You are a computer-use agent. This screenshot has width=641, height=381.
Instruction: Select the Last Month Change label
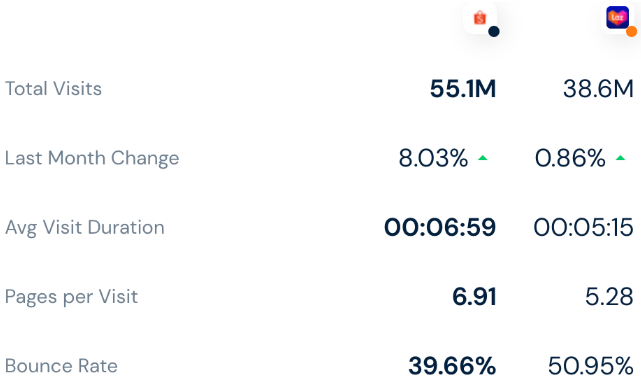coord(92,158)
